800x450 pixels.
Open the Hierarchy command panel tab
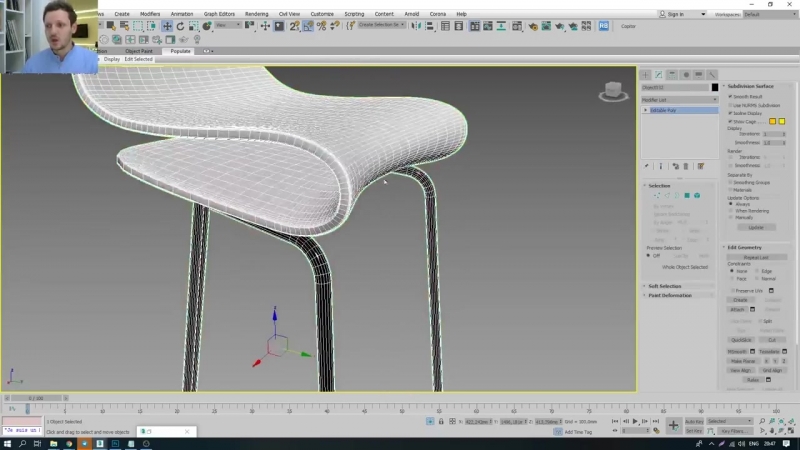point(672,75)
